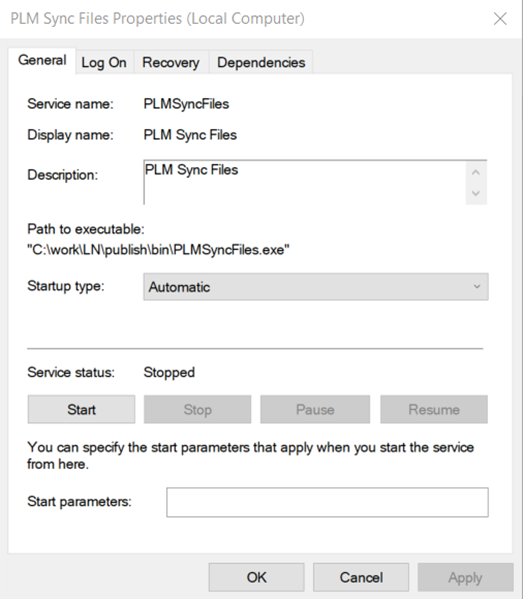
Task: Open the Recovery tab
Action: (171, 62)
